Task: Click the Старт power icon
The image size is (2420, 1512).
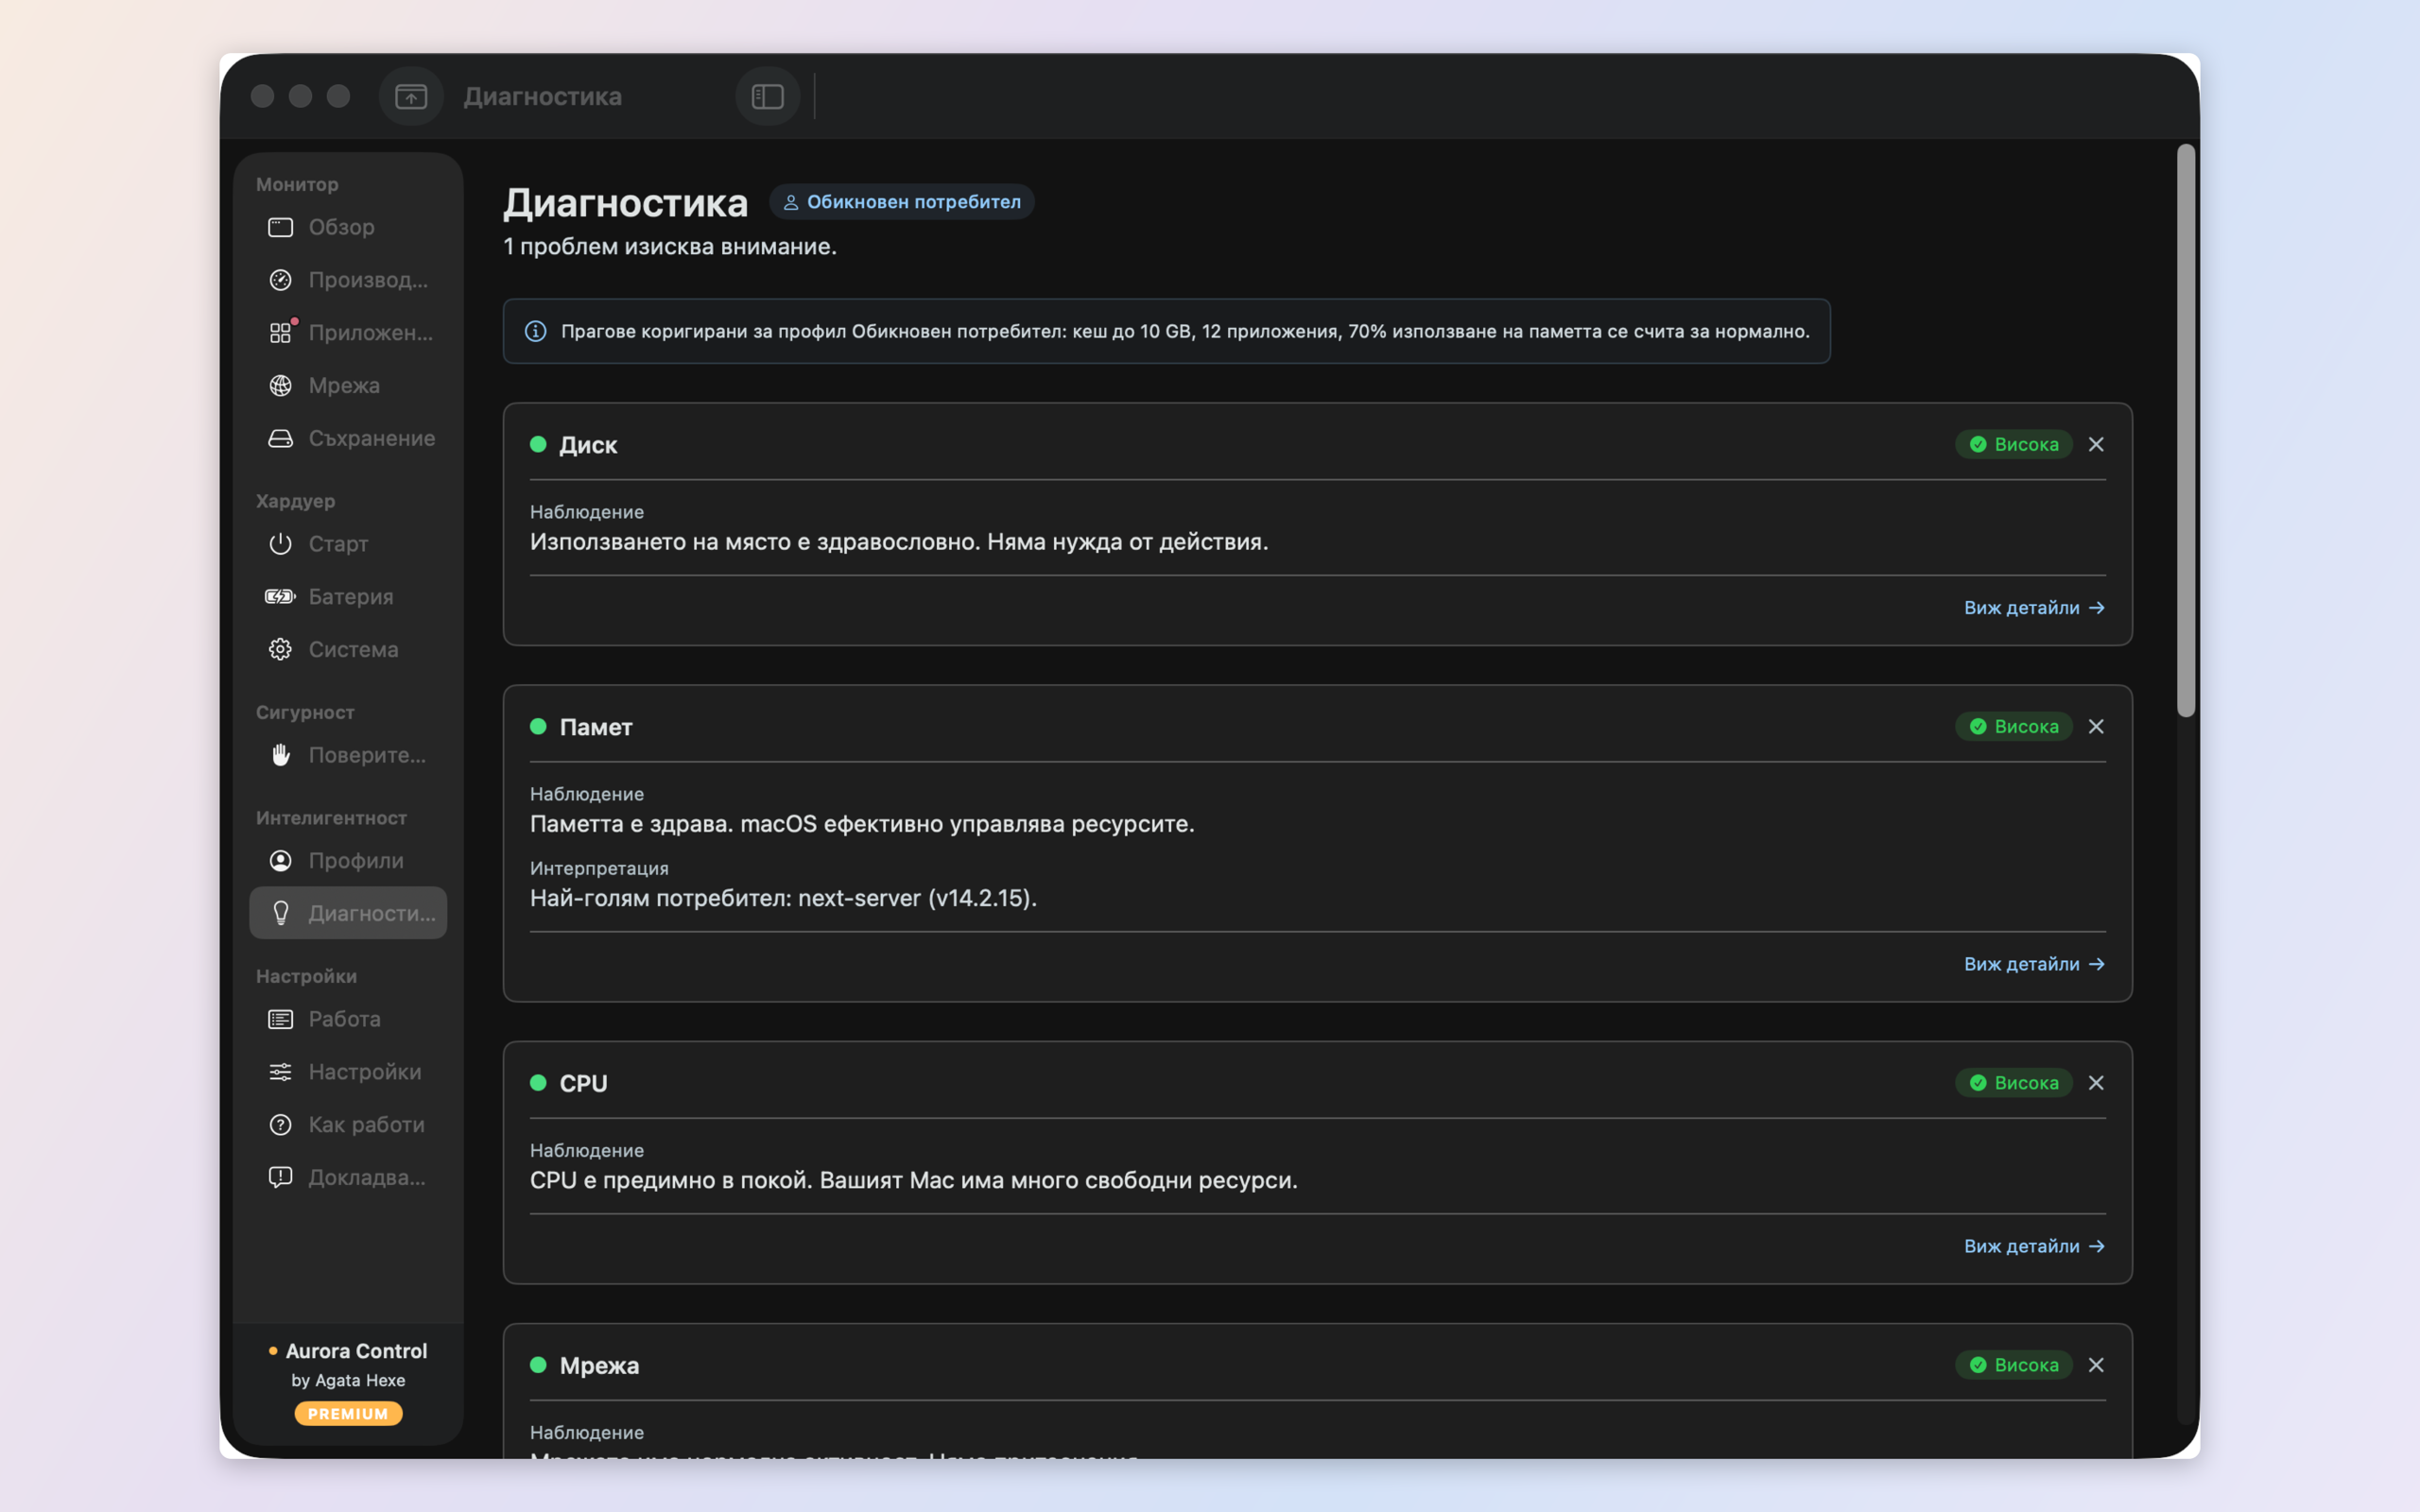Action: [x=280, y=543]
